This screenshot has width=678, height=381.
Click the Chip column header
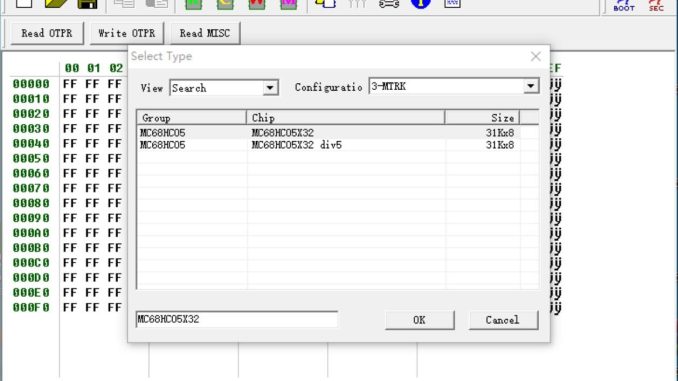point(345,118)
